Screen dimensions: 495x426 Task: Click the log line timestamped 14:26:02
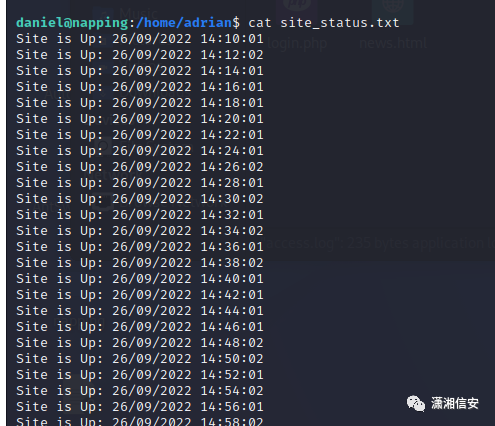pos(140,167)
